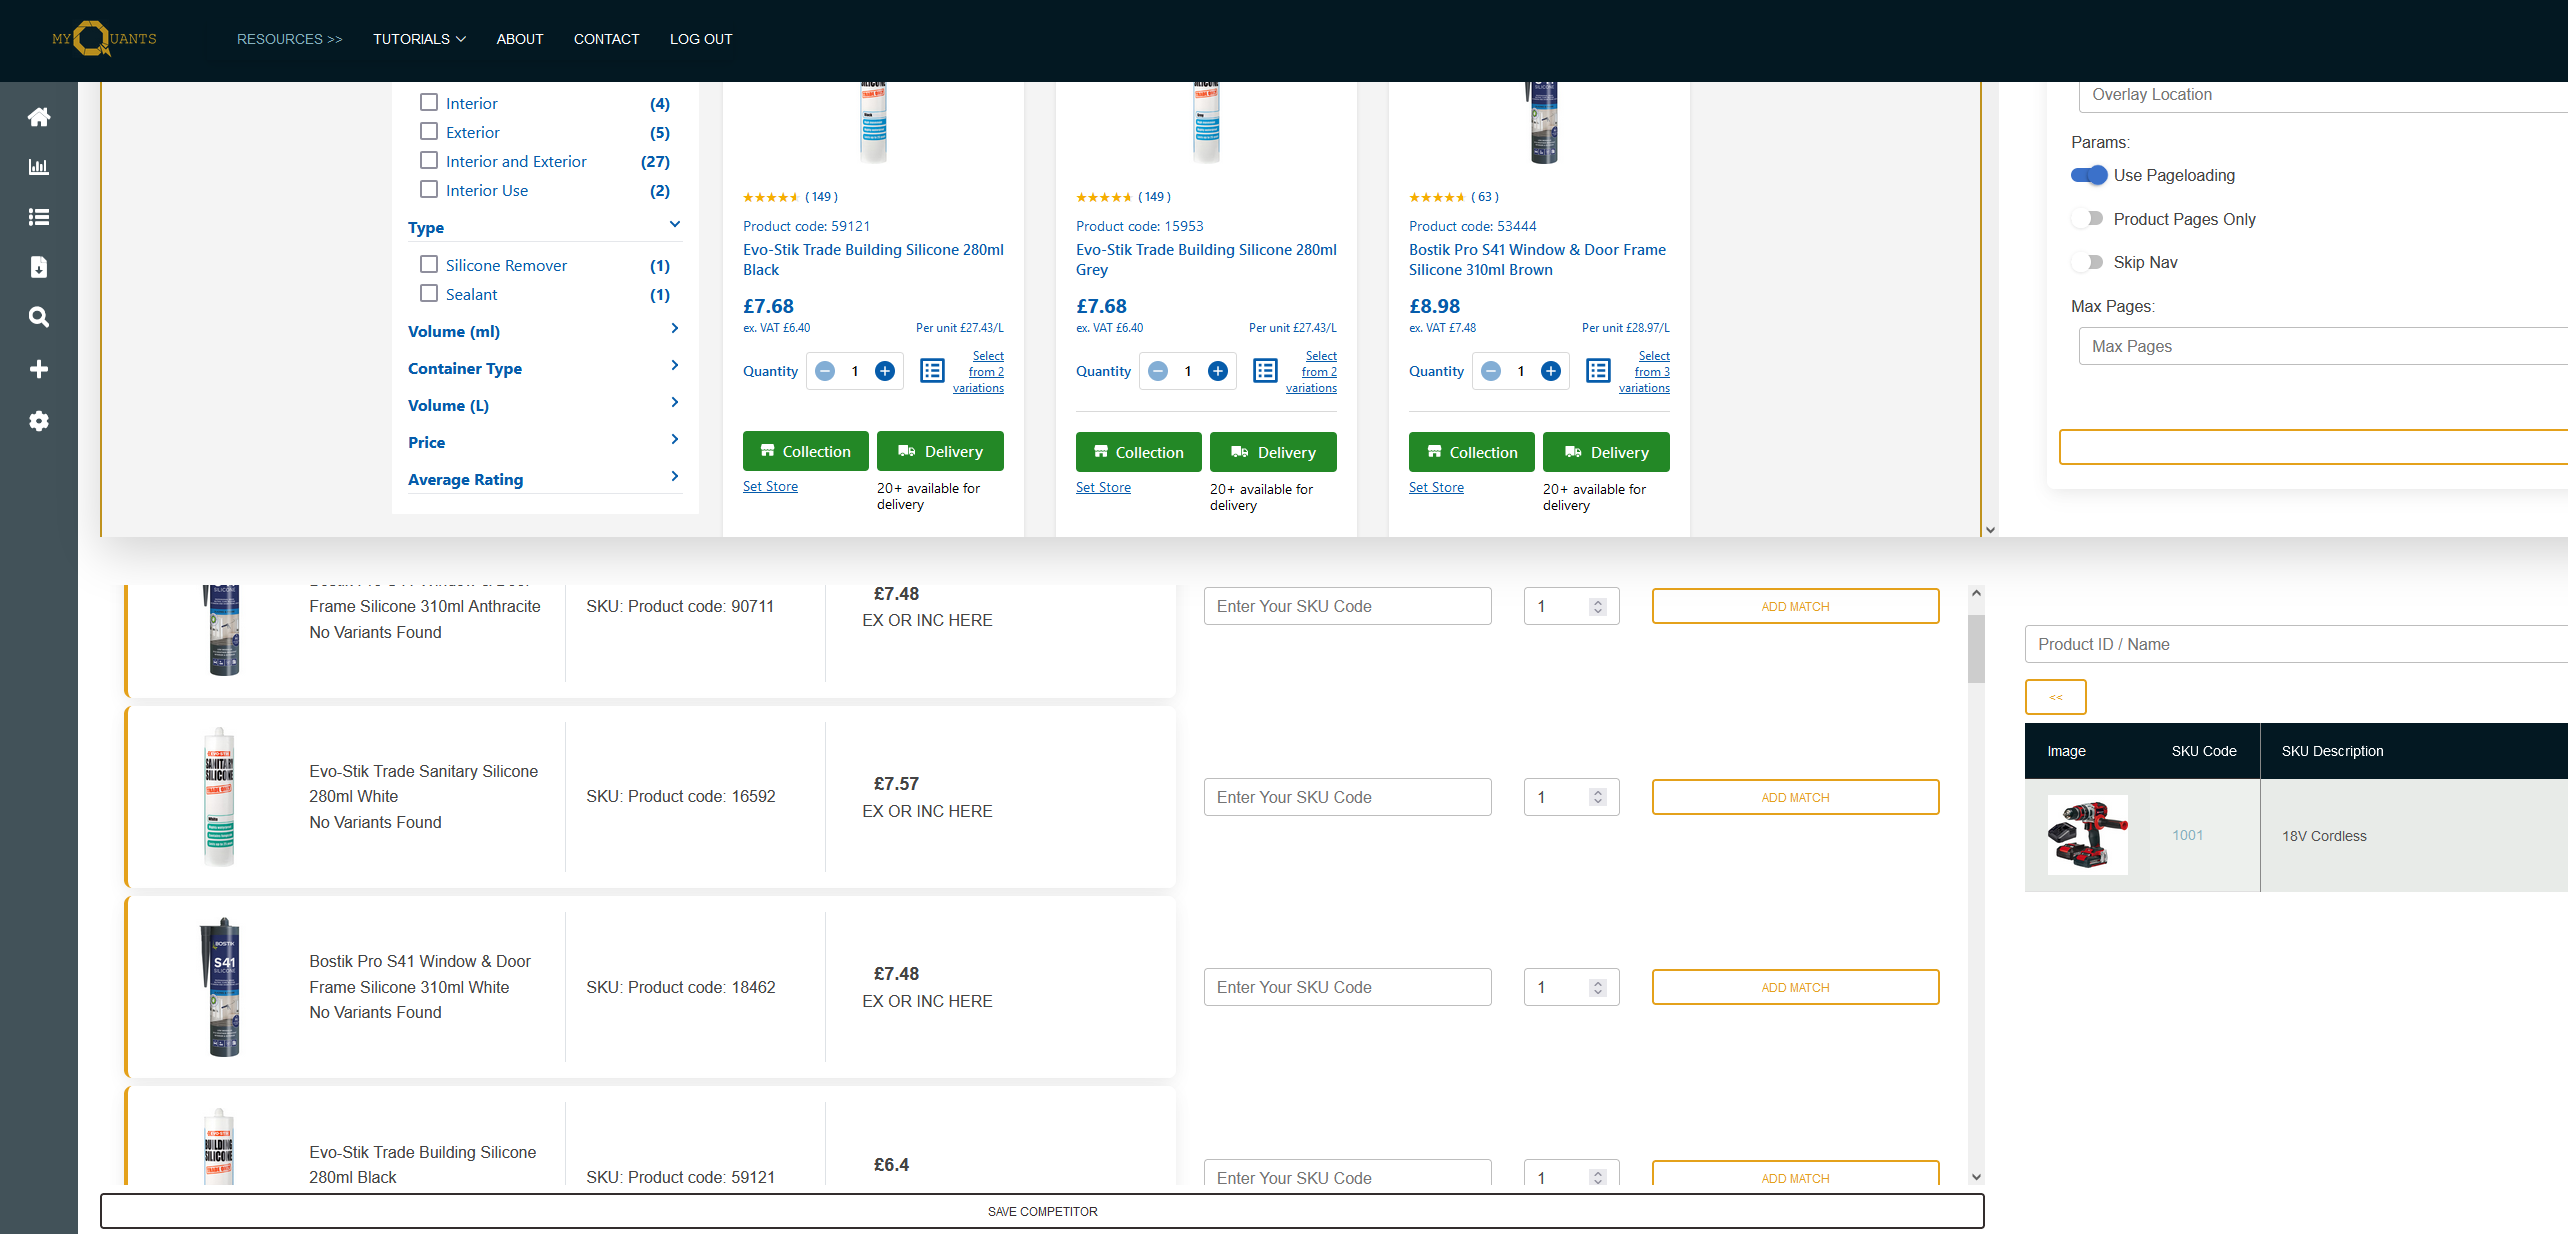Click Set Store link under Evo-Stik Grey

1103,487
